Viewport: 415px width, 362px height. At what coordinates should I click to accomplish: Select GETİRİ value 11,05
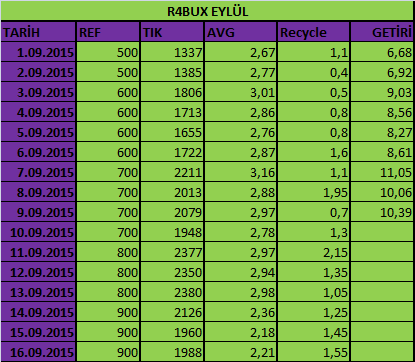pyautogui.click(x=382, y=172)
